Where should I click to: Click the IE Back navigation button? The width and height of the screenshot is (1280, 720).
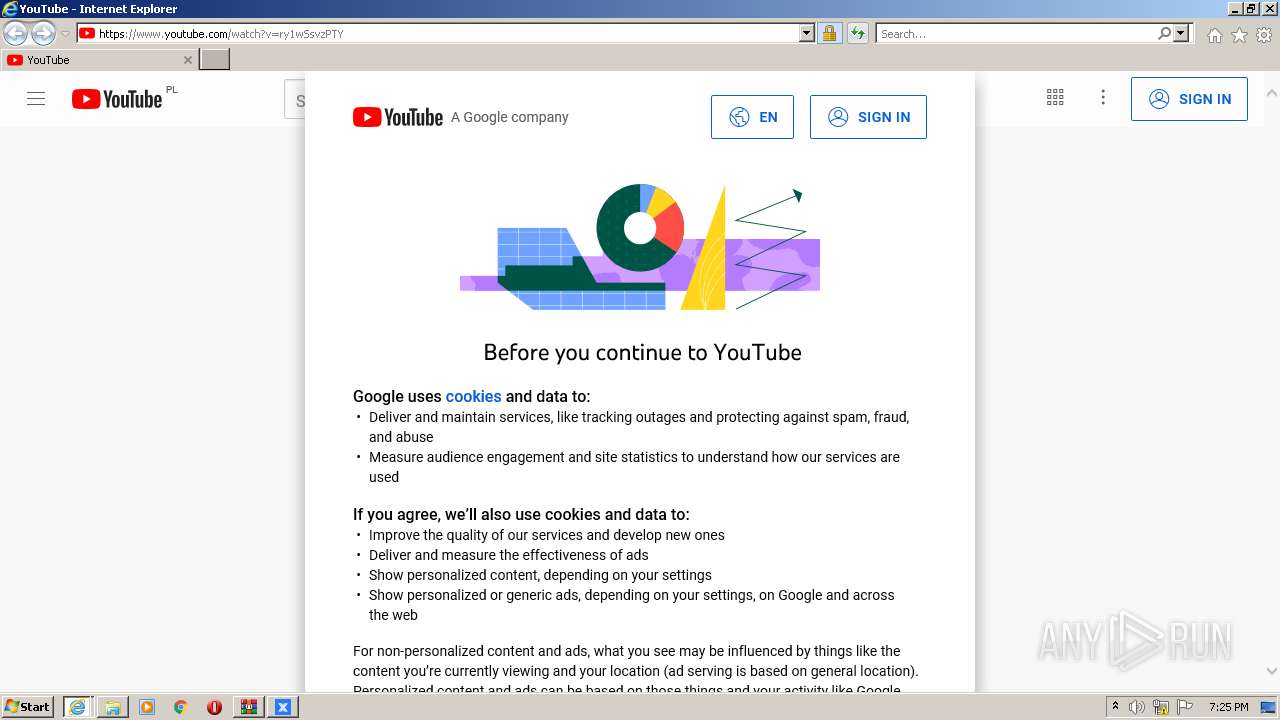[16, 34]
